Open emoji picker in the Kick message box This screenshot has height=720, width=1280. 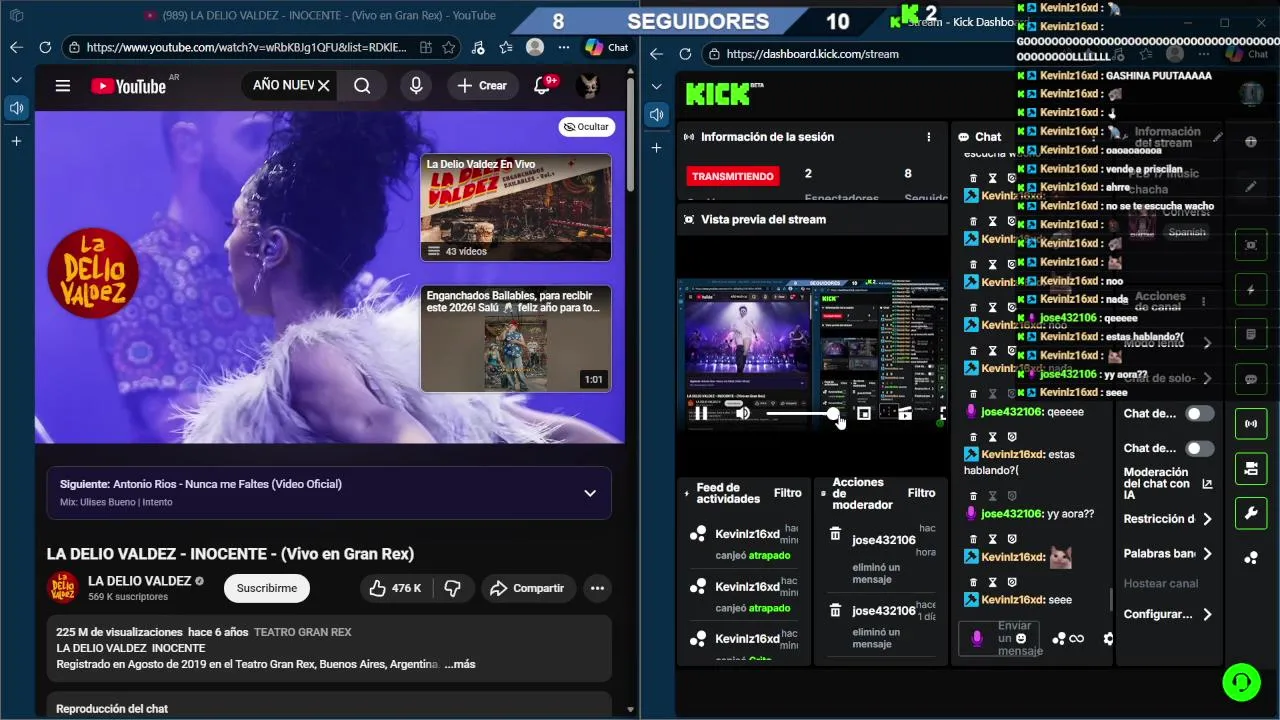tap(1021, 638)
